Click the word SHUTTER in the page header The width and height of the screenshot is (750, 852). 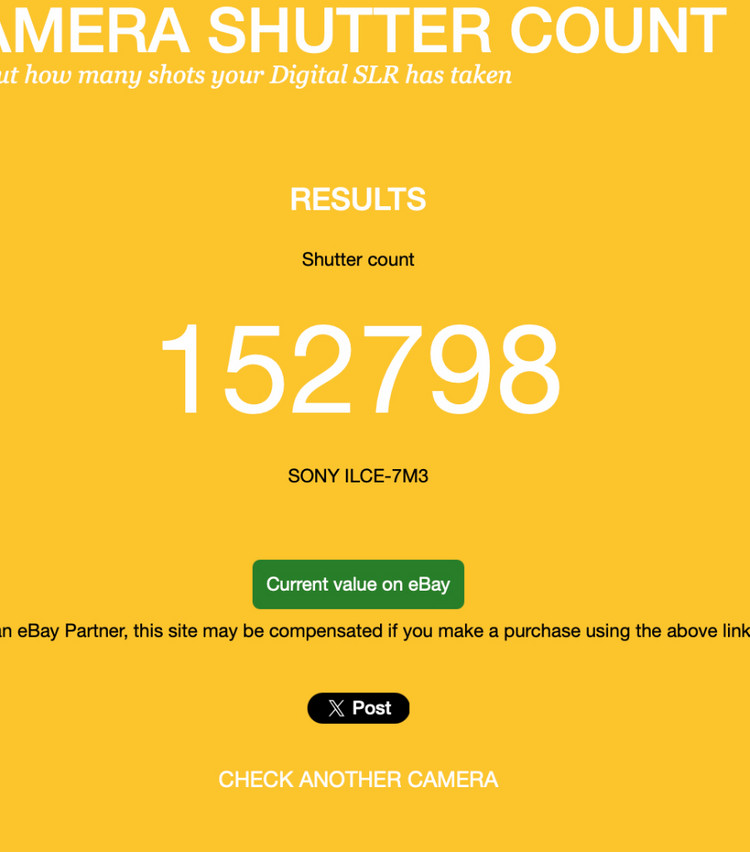(350, 30)
